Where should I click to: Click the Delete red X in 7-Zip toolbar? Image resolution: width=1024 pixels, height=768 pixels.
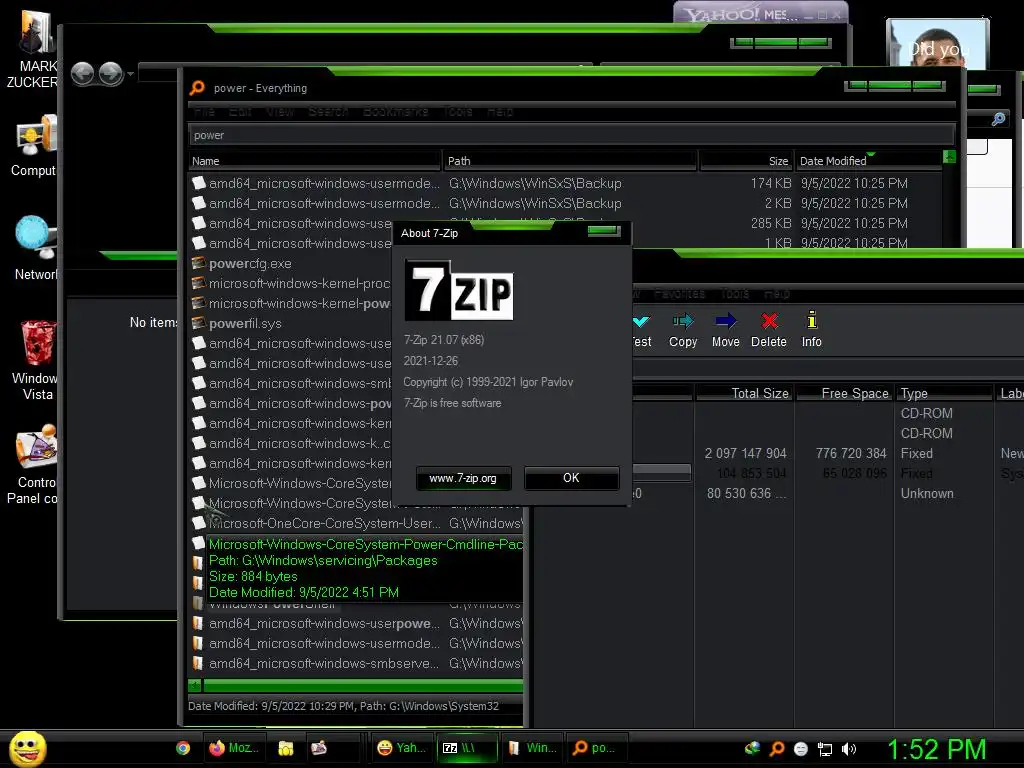(769, 329)
